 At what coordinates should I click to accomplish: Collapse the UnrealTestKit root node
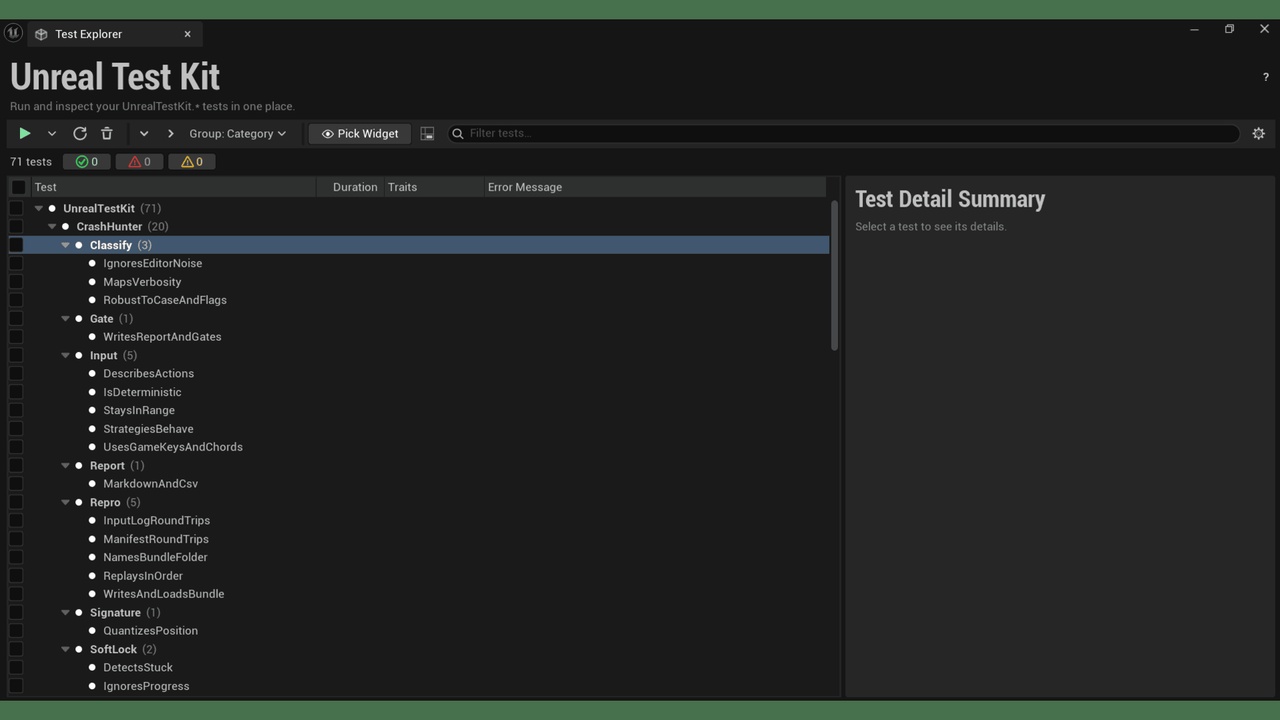[39, 208]
